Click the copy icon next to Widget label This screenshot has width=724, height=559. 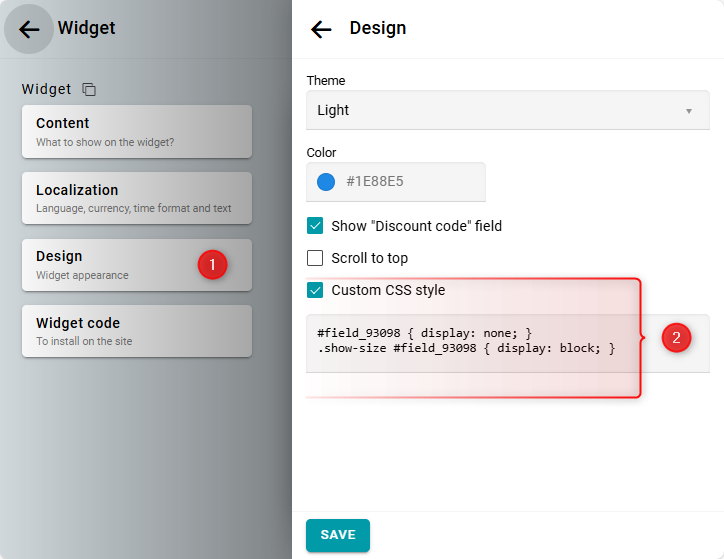tap(89, 89)
